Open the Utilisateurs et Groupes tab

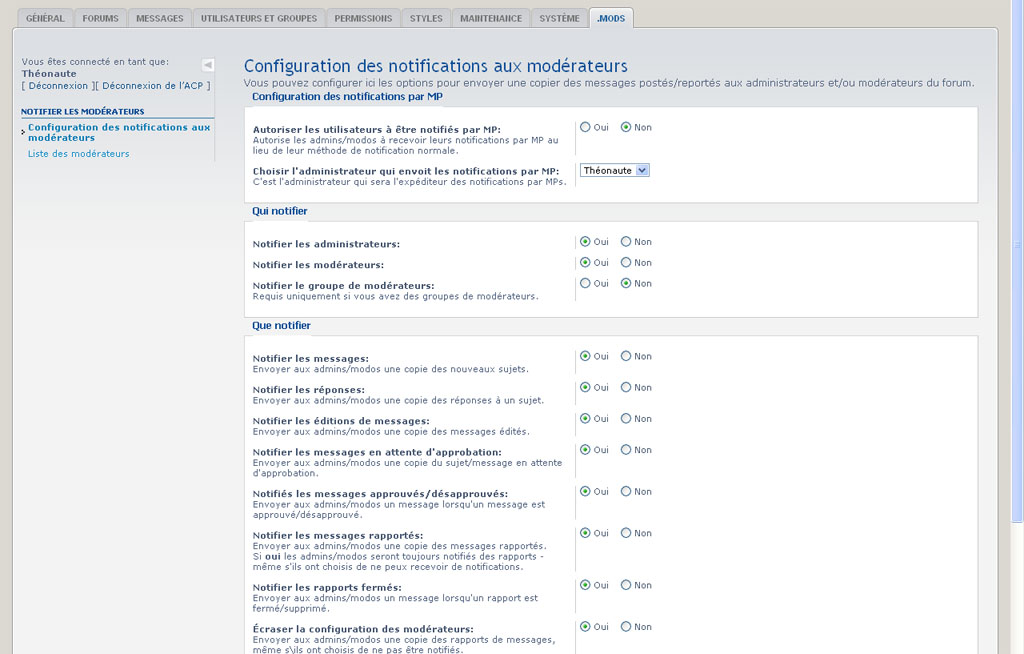tap(259, 18)
